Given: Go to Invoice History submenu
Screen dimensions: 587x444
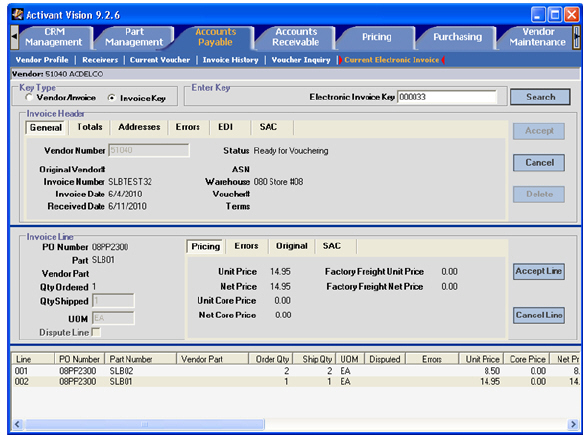Looking at the screenshot, I should (x=231, y=60).
